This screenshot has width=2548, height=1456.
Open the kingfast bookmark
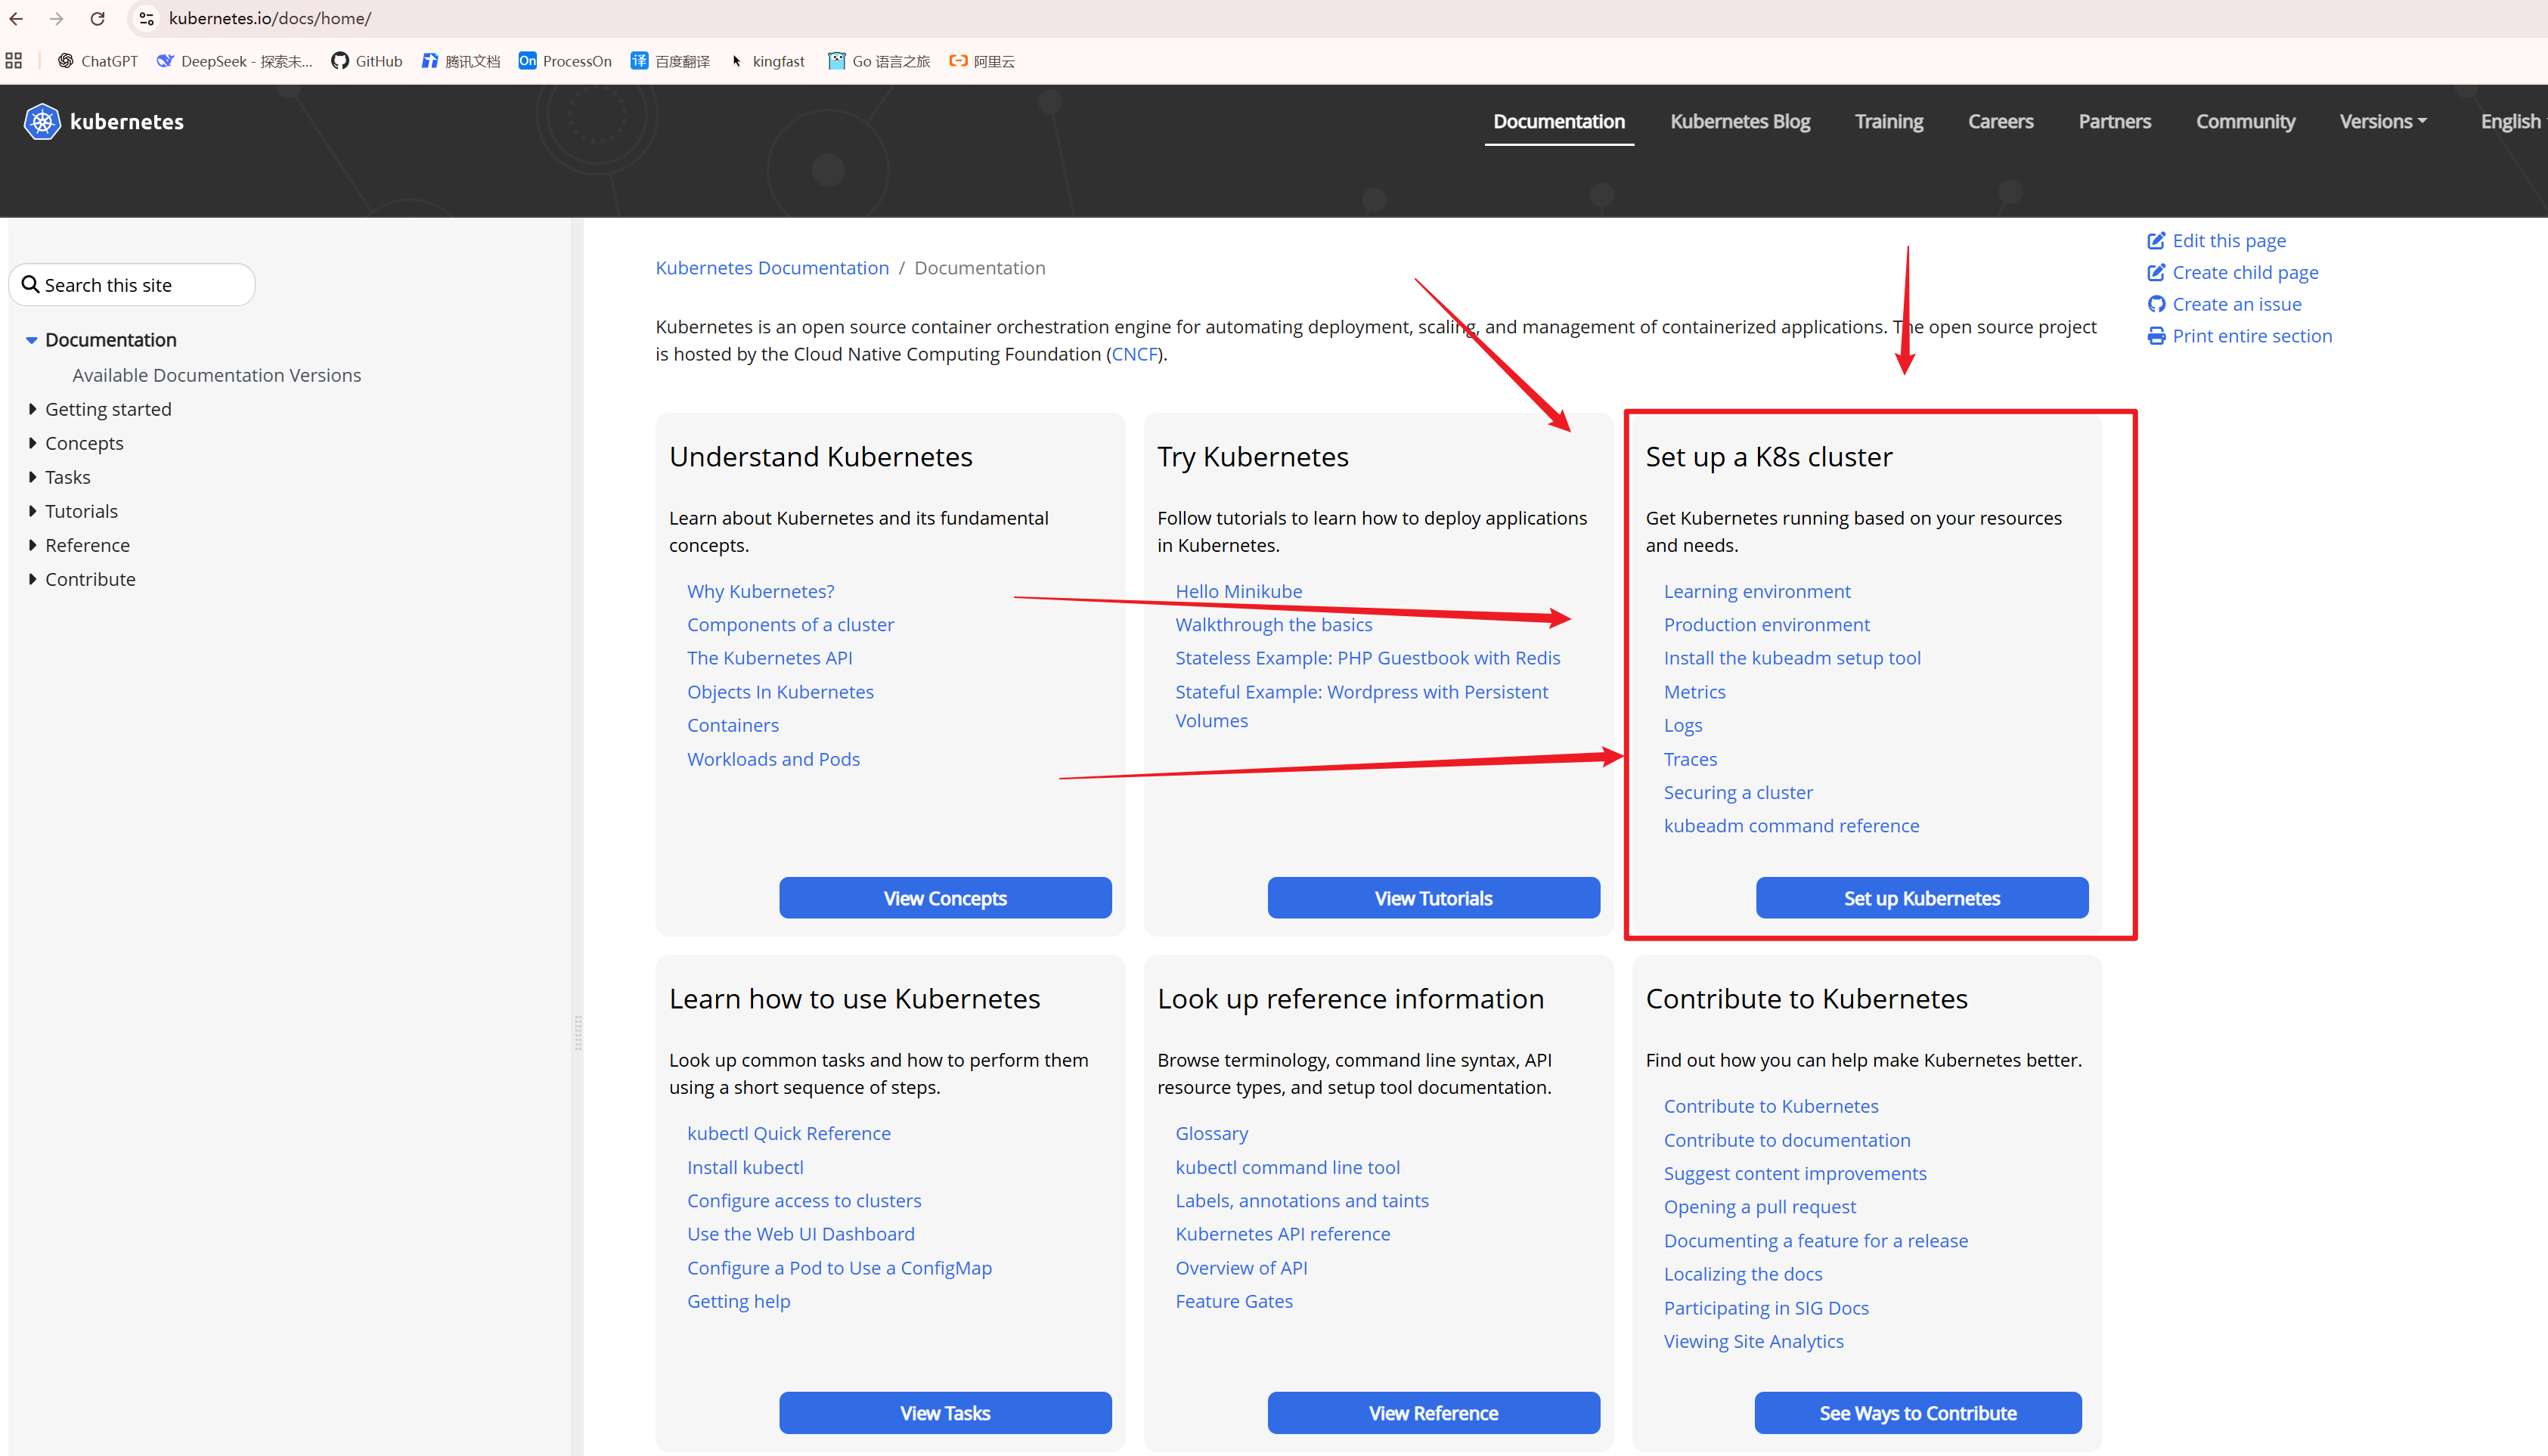tap(767, 61)
